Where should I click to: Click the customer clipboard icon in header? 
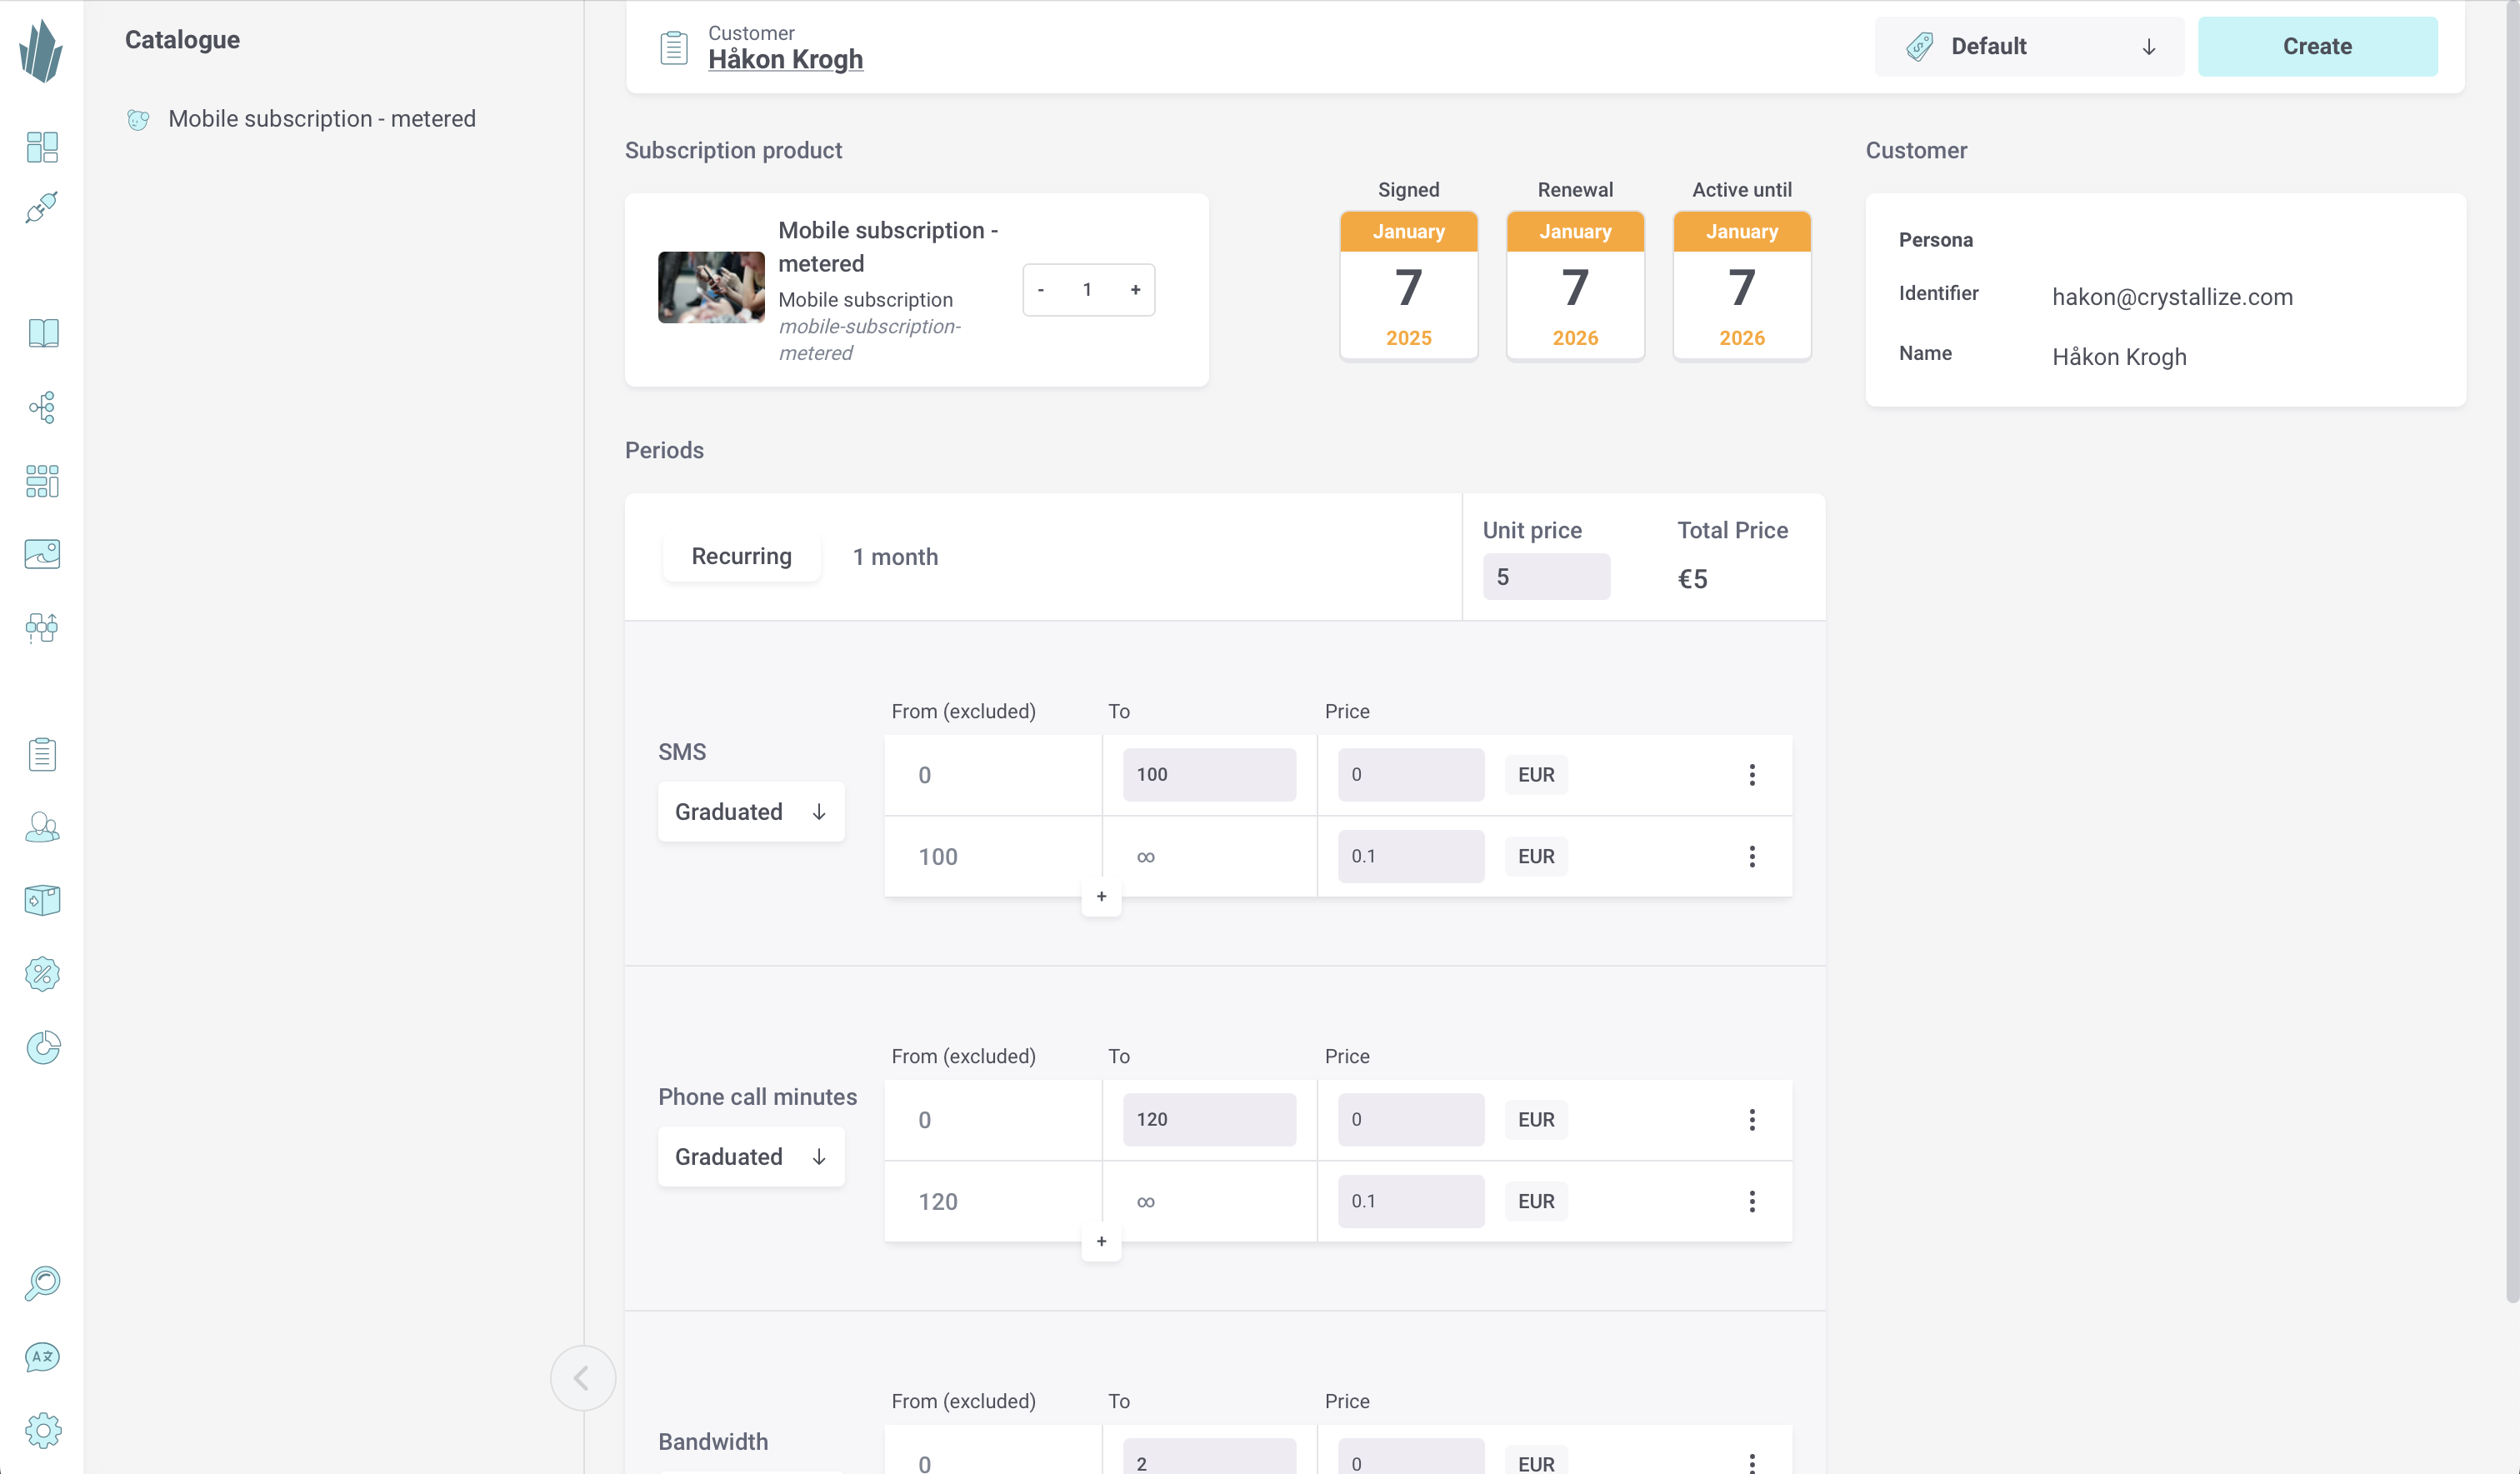coord(674,47)
